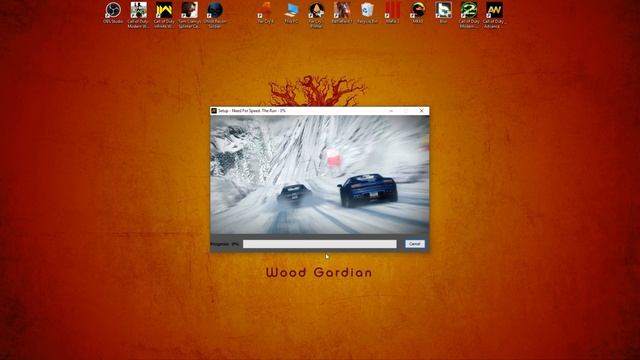
Task: Open the Call of Duty Infinite Warfare shortcut
Action: click(164, 15)
